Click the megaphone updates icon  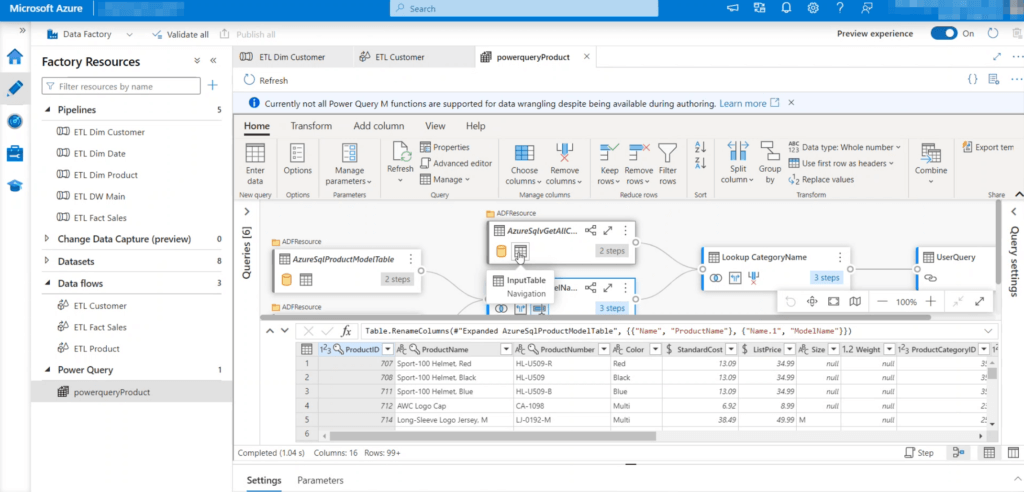(733, 8)
